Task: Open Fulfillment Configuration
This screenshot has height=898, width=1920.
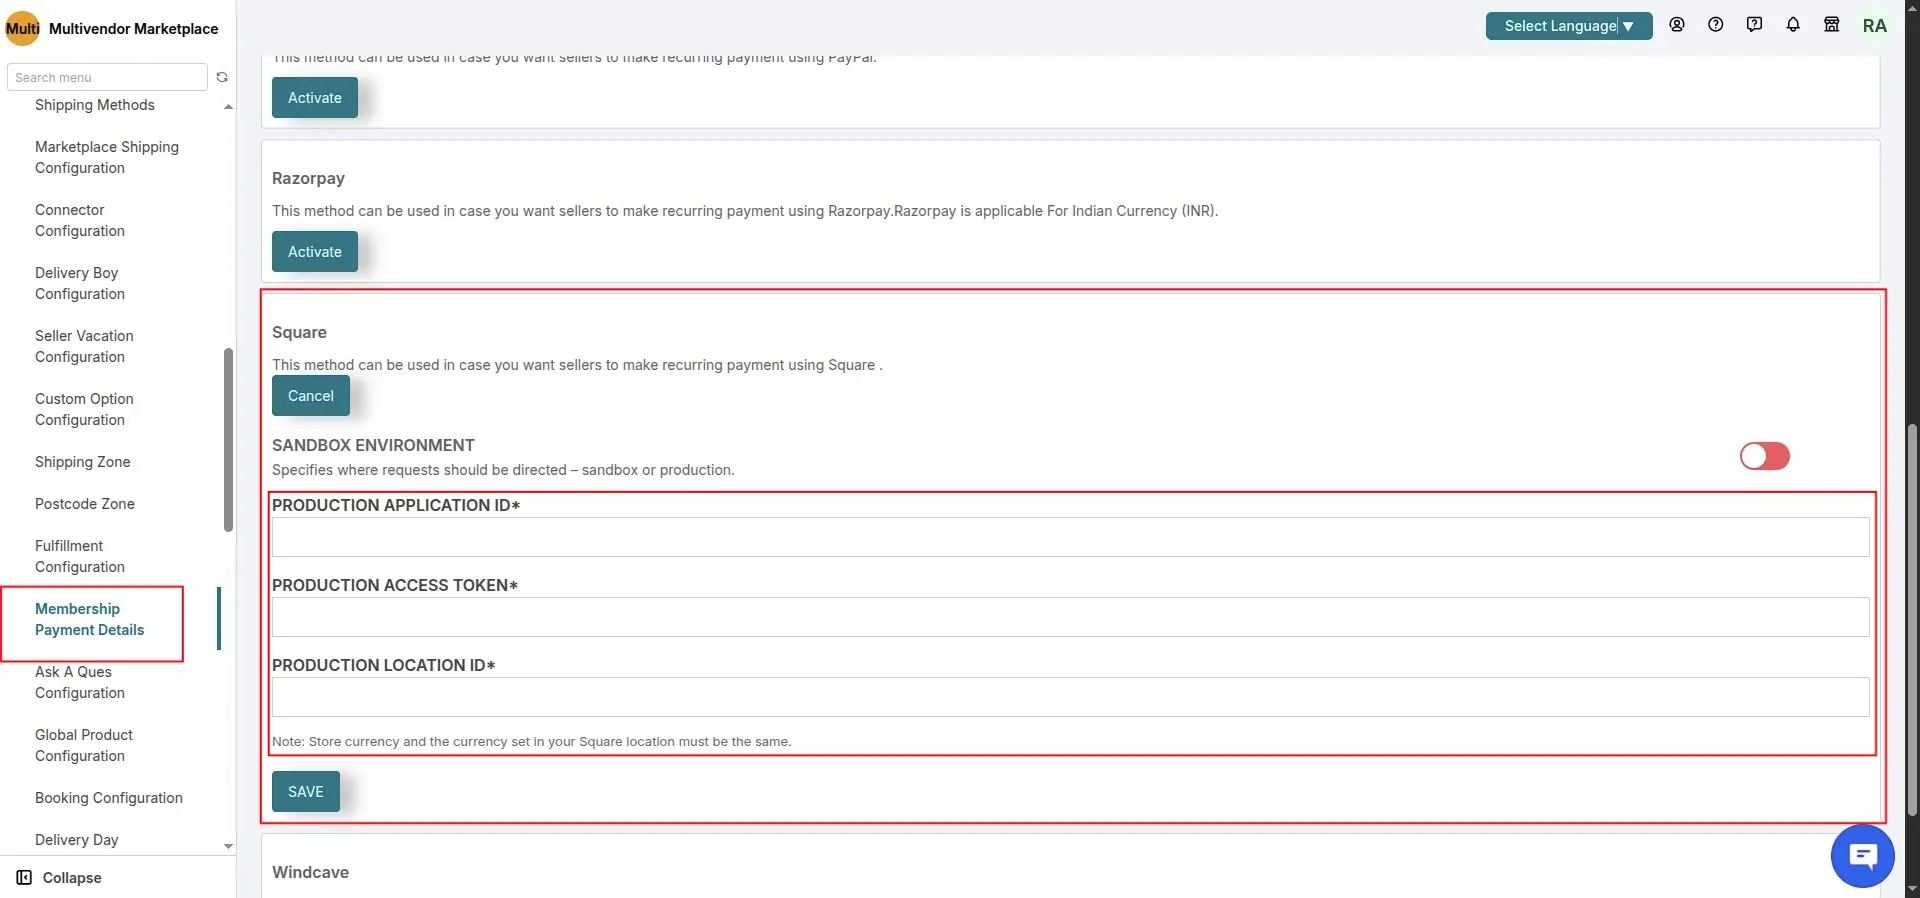Action: point(80,556)
